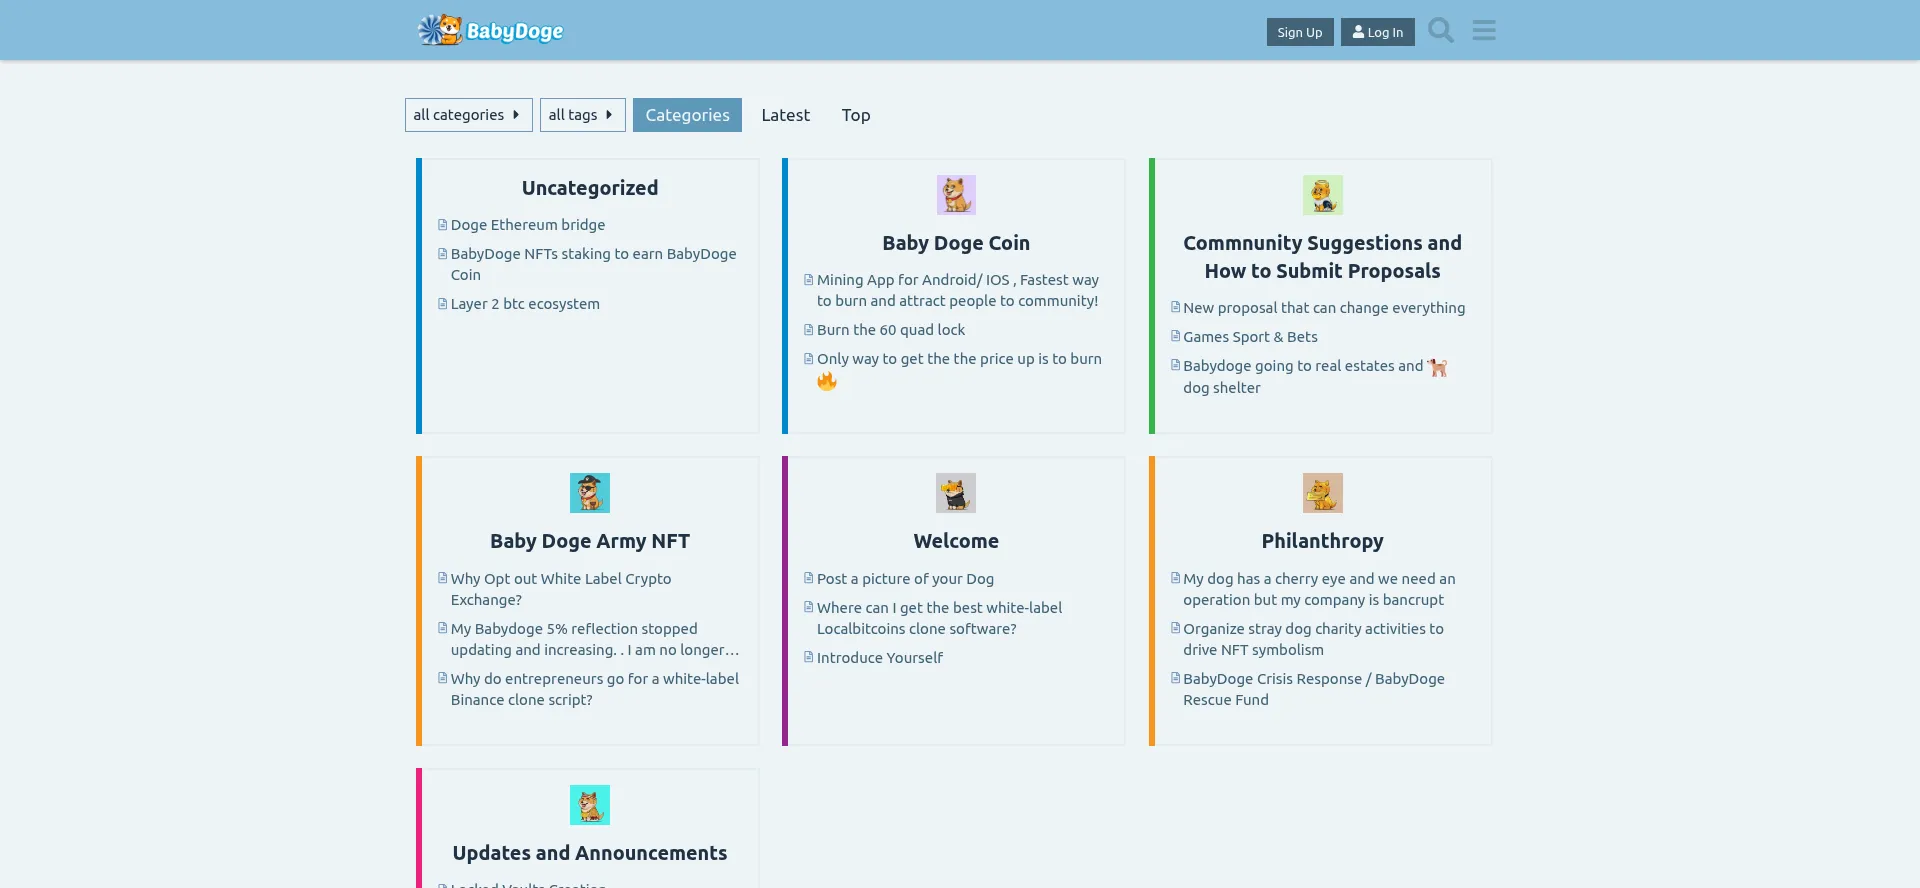Viewport: 1920px width, 888px height.
Task: Click the topic icon beside Burn the 60 quad lock
Action: point(808,330)
